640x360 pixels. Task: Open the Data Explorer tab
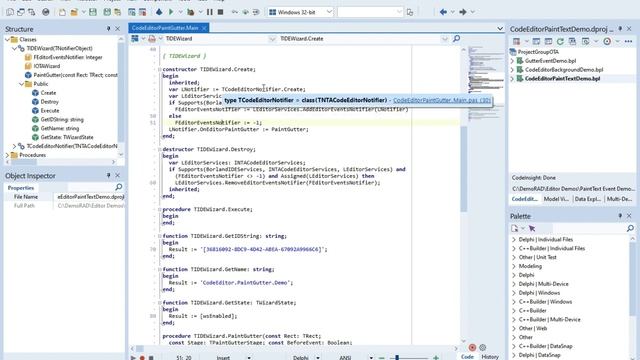coord(587,199)
